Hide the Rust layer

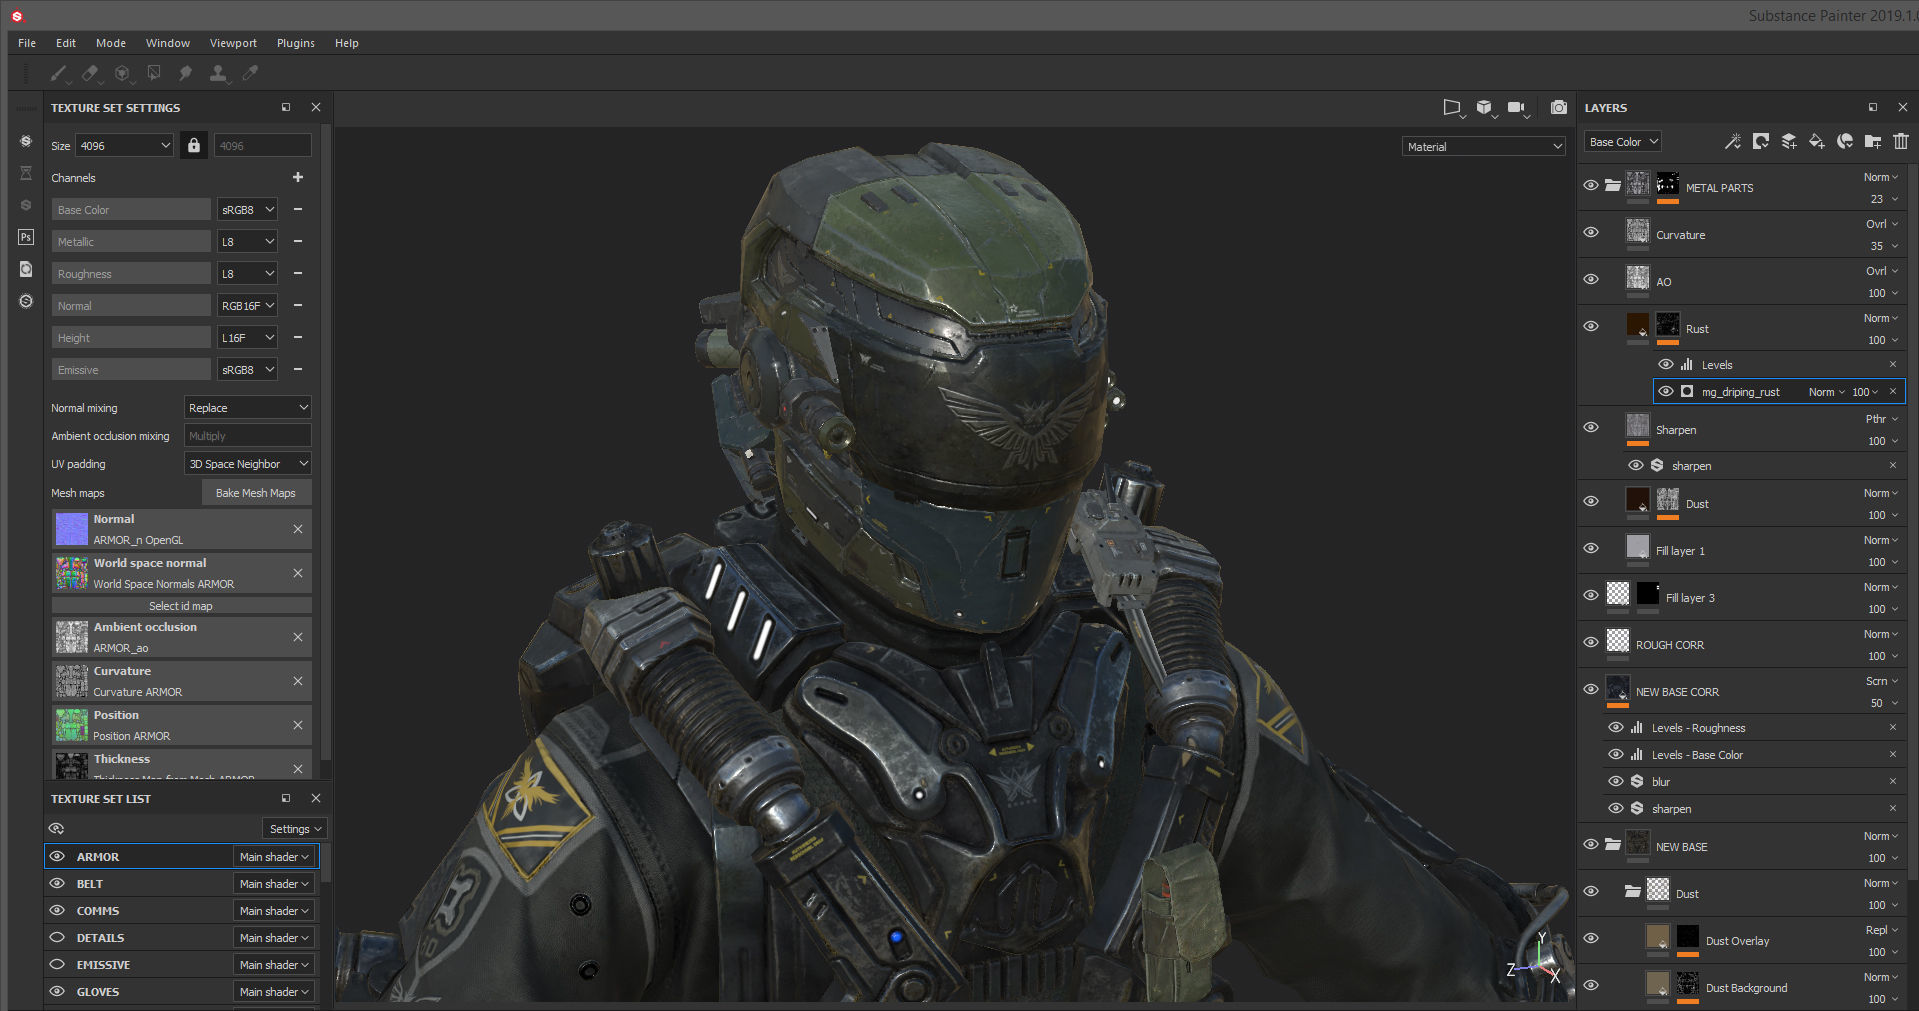1591,326
